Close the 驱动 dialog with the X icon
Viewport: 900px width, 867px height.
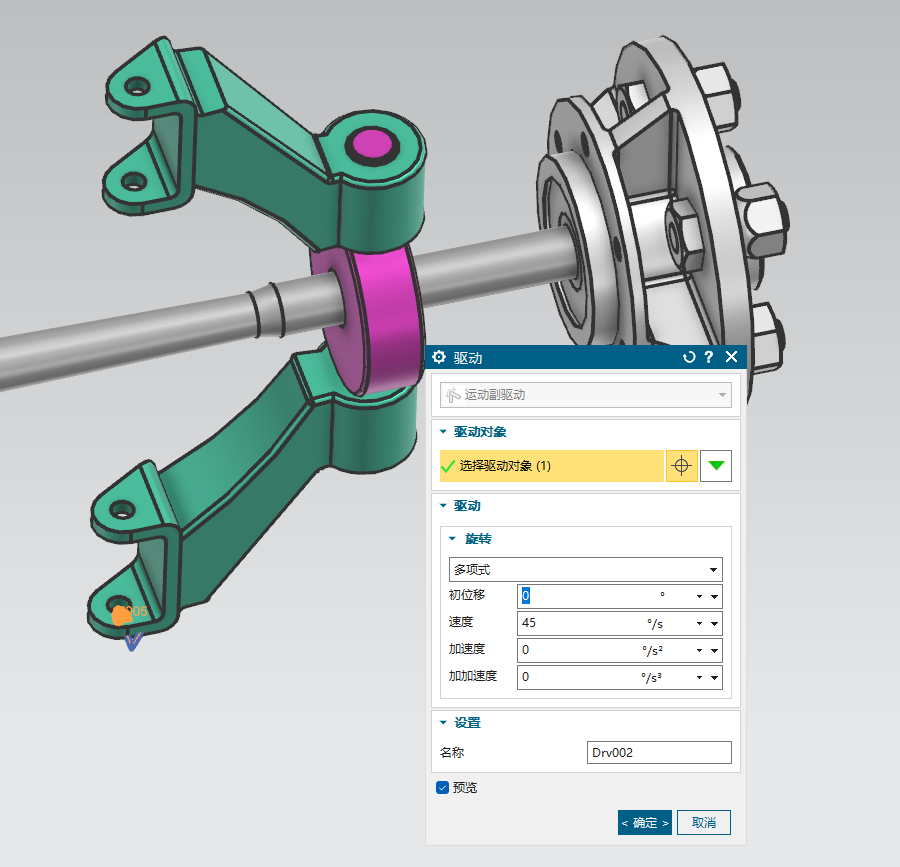(731, 357)
